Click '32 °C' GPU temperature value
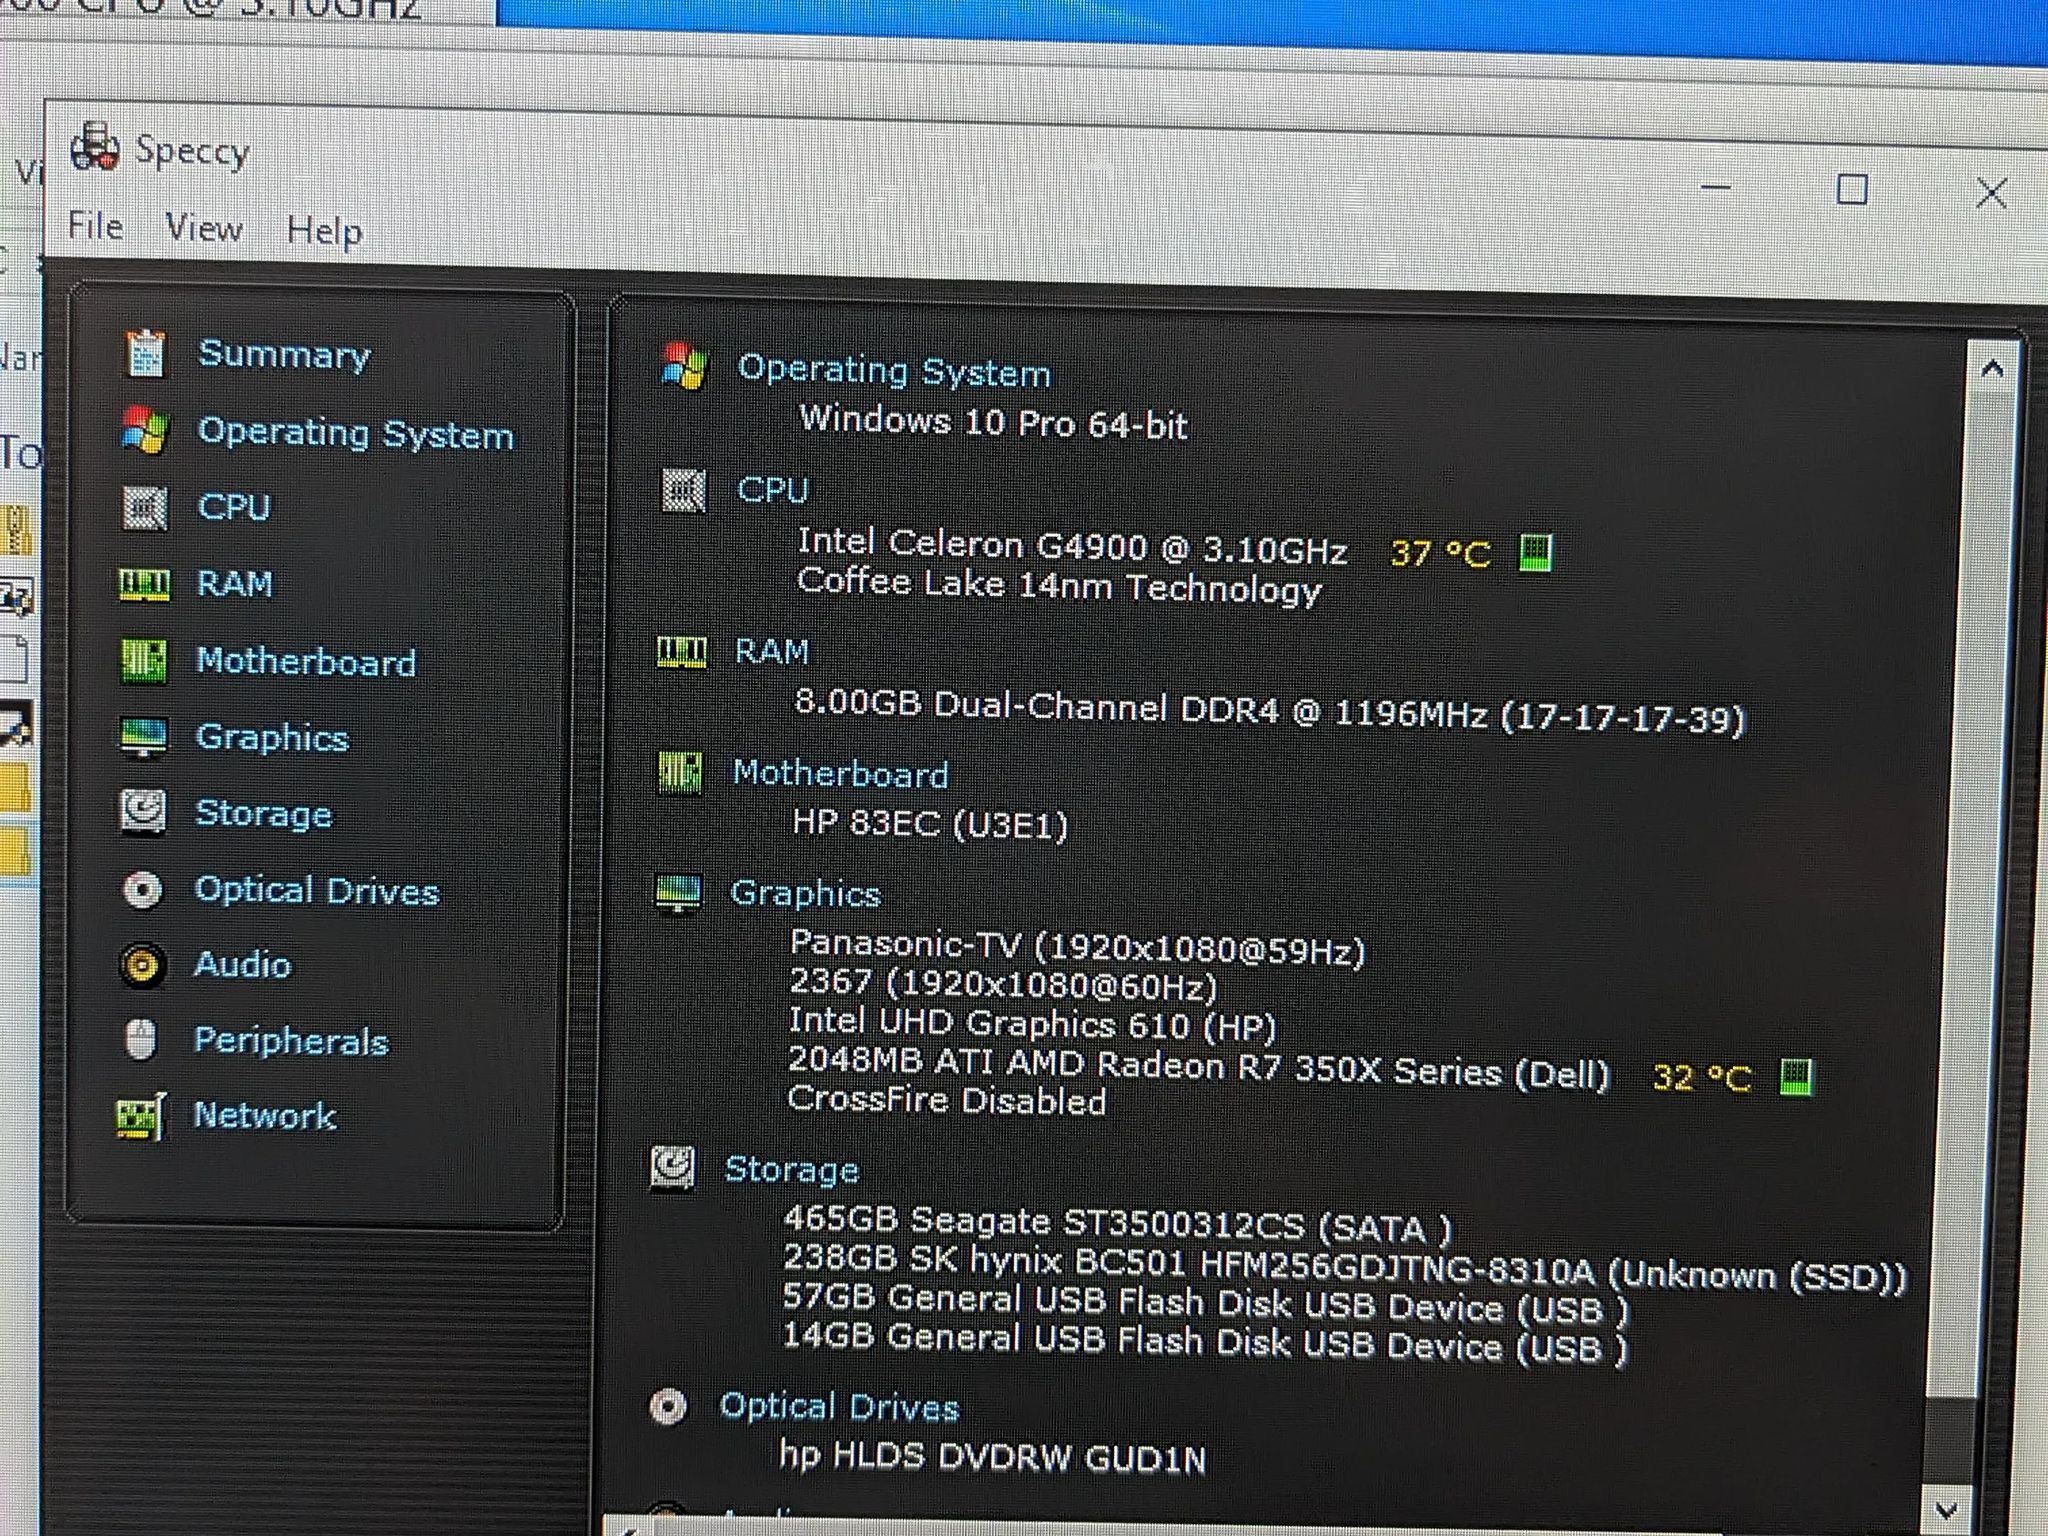 [x=1702, y=1077]
